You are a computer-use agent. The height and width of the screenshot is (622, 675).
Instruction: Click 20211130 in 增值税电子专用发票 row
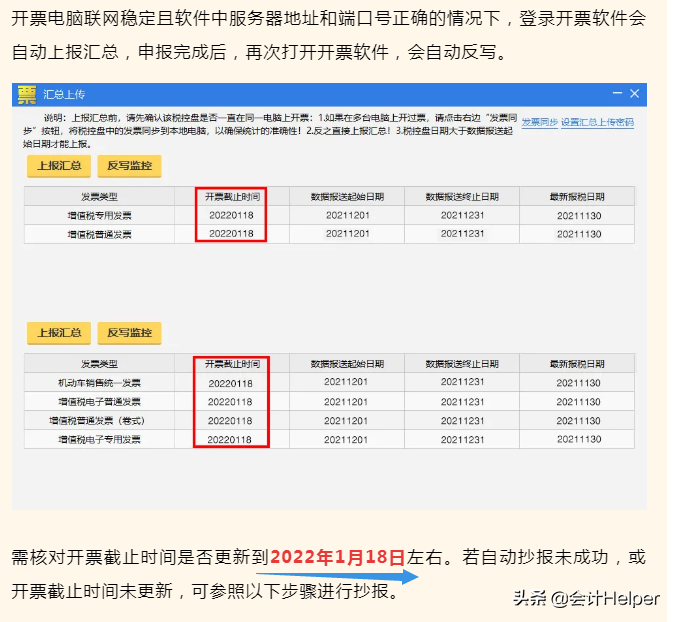click(x=579, y=439)
